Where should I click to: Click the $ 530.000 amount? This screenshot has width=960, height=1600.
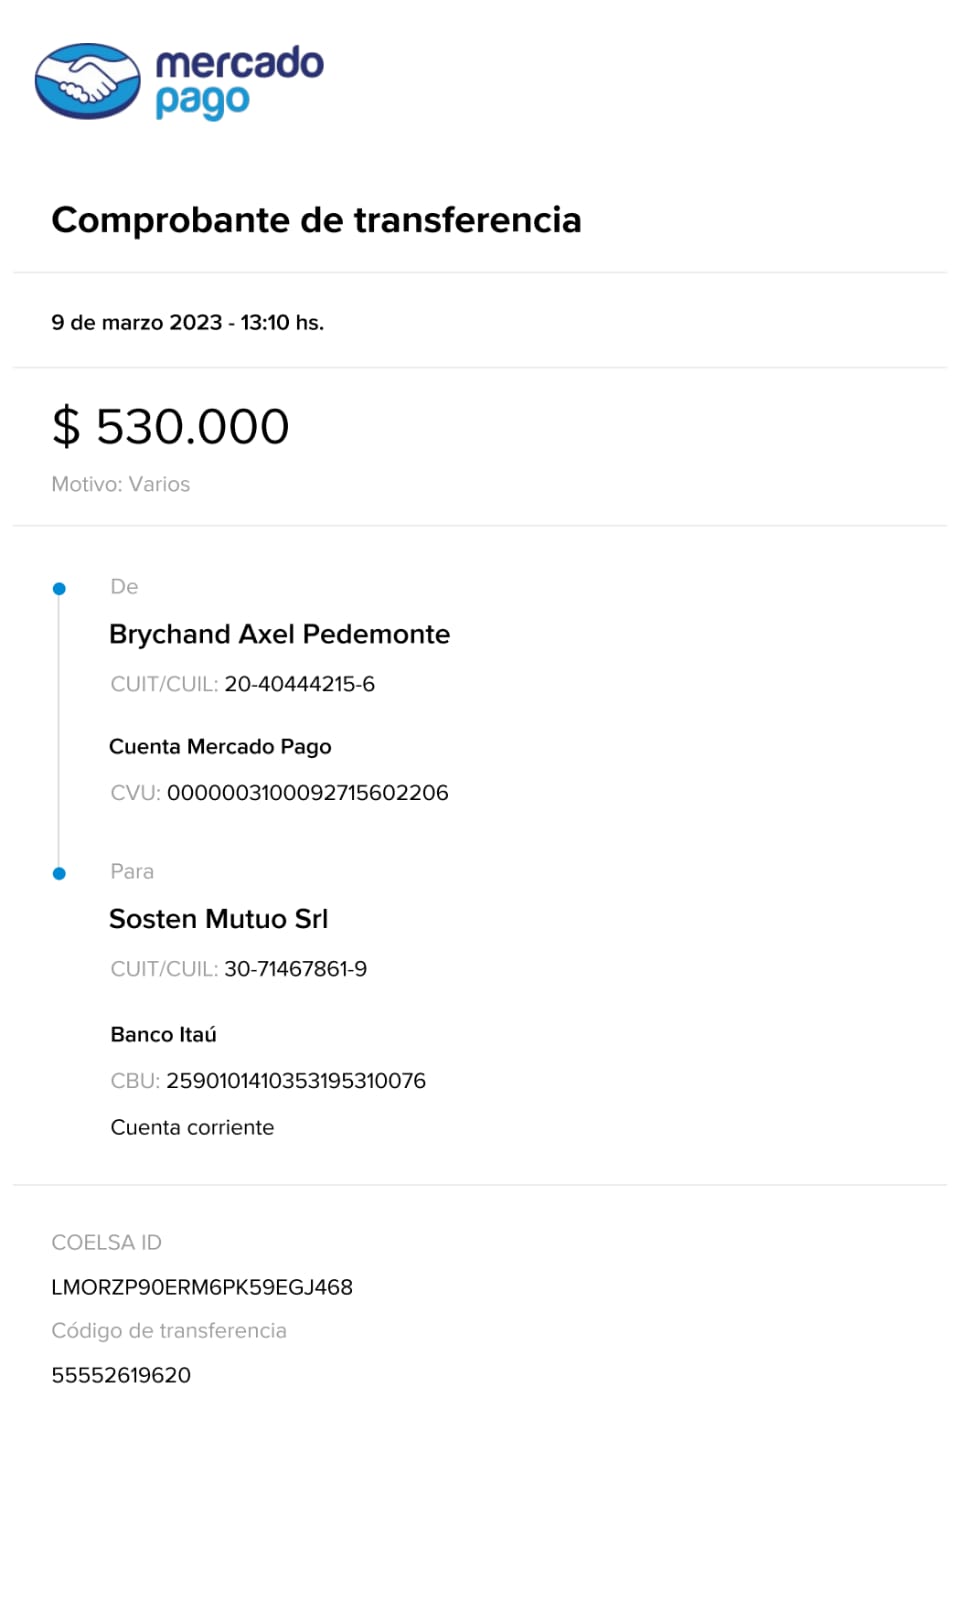coord(171,427)
